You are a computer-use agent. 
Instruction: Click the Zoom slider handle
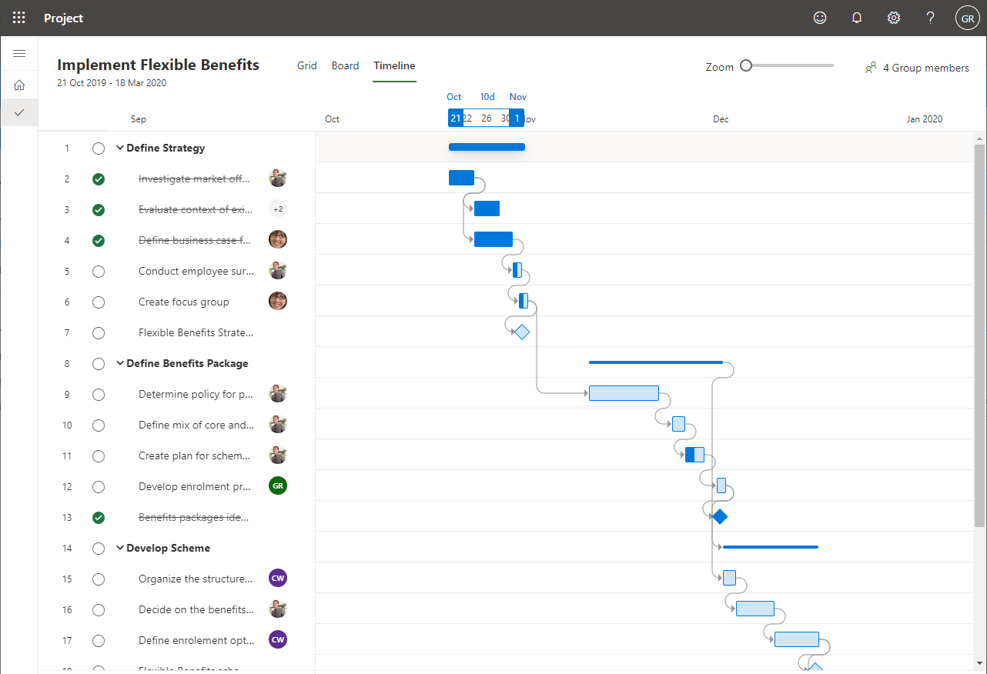pyautogui.click(x=746, y=66)
